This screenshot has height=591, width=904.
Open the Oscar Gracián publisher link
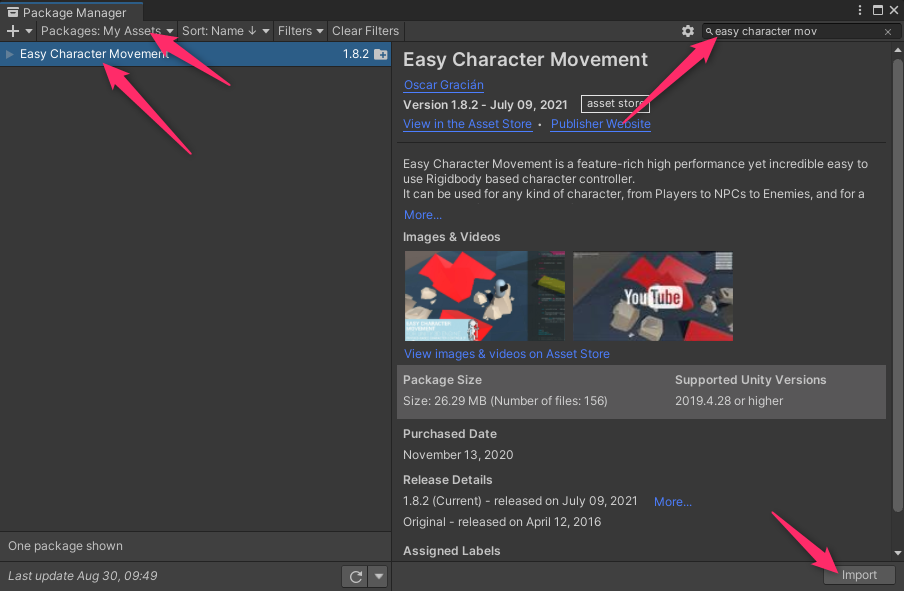point(443,85)
